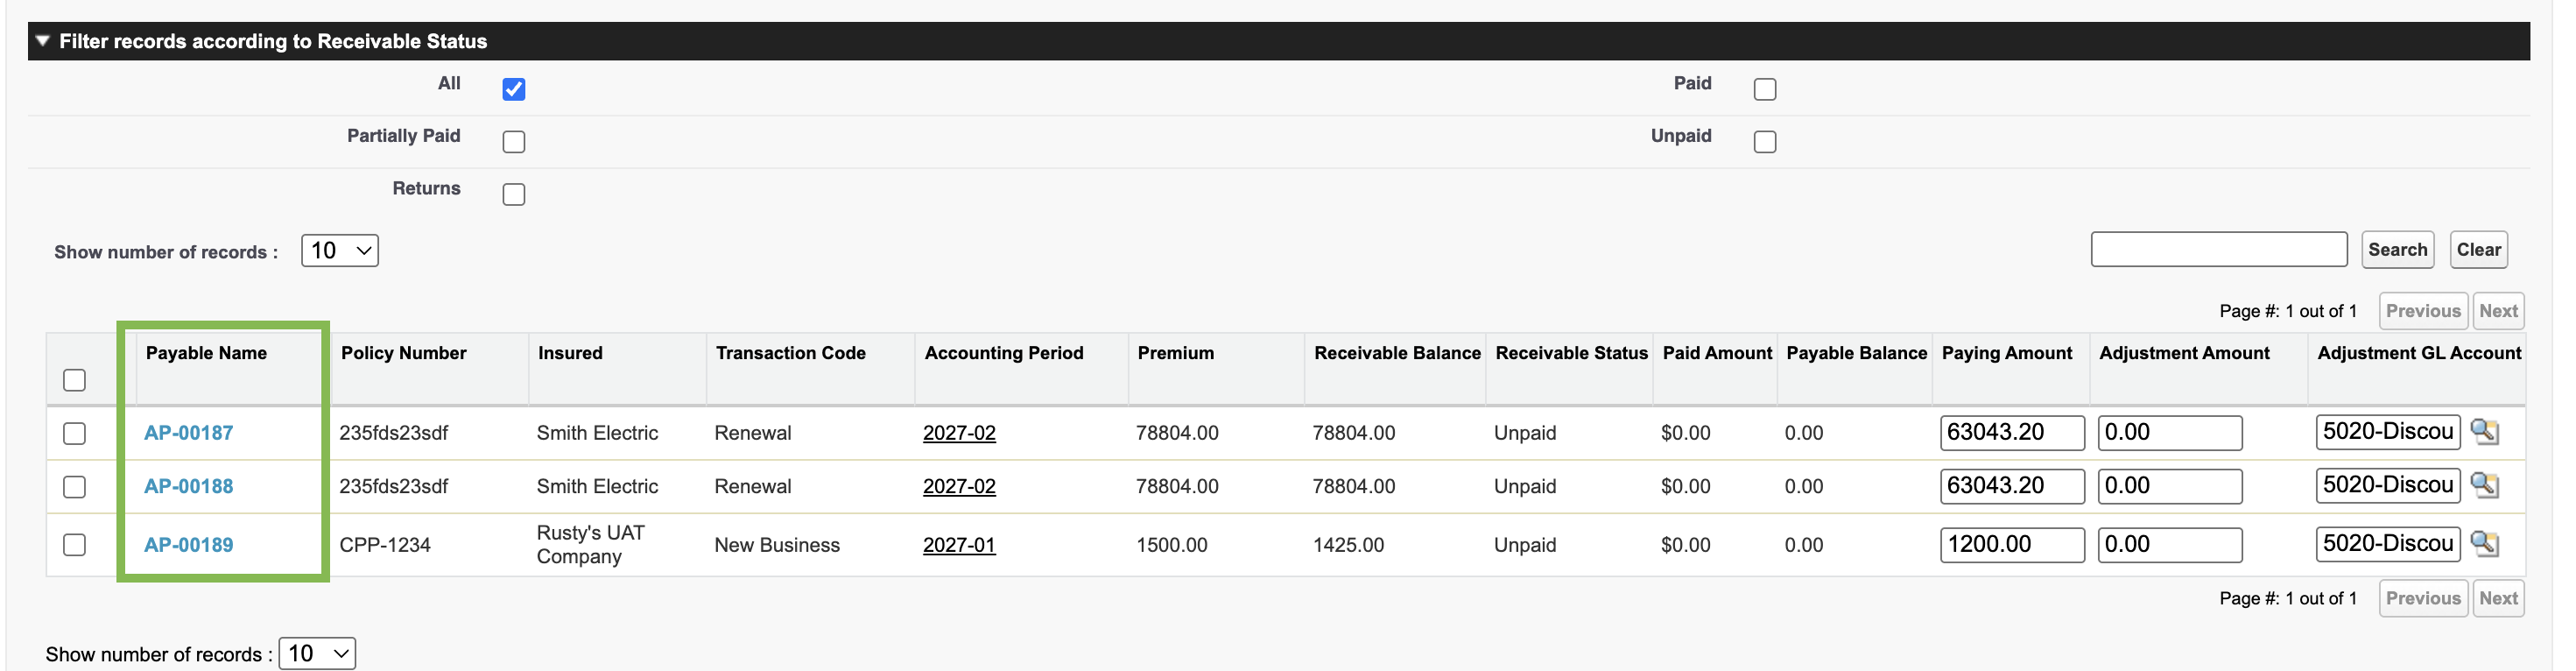The height and width of the screenshot is (671, 2576).
Task: Open accounting period 2027-01 link
Action: (x=959, y=545)
